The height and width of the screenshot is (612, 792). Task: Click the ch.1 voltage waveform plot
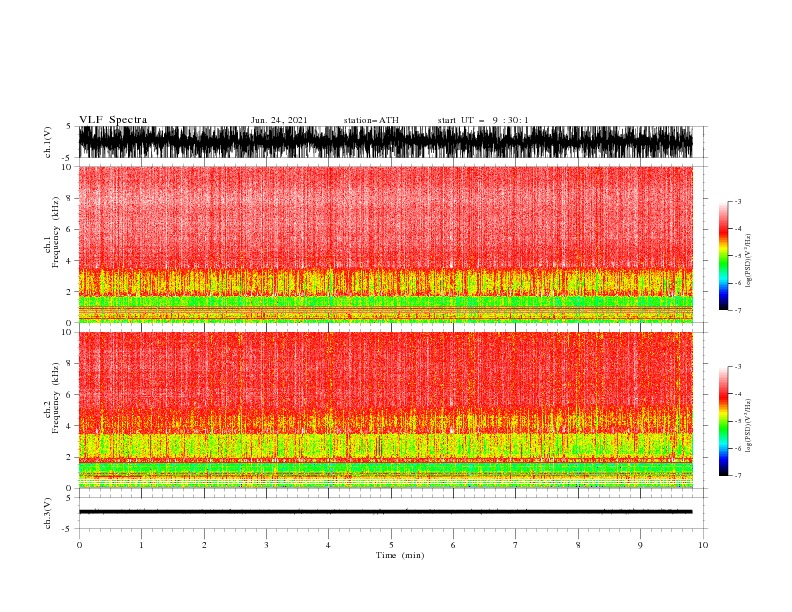point(385,142)
